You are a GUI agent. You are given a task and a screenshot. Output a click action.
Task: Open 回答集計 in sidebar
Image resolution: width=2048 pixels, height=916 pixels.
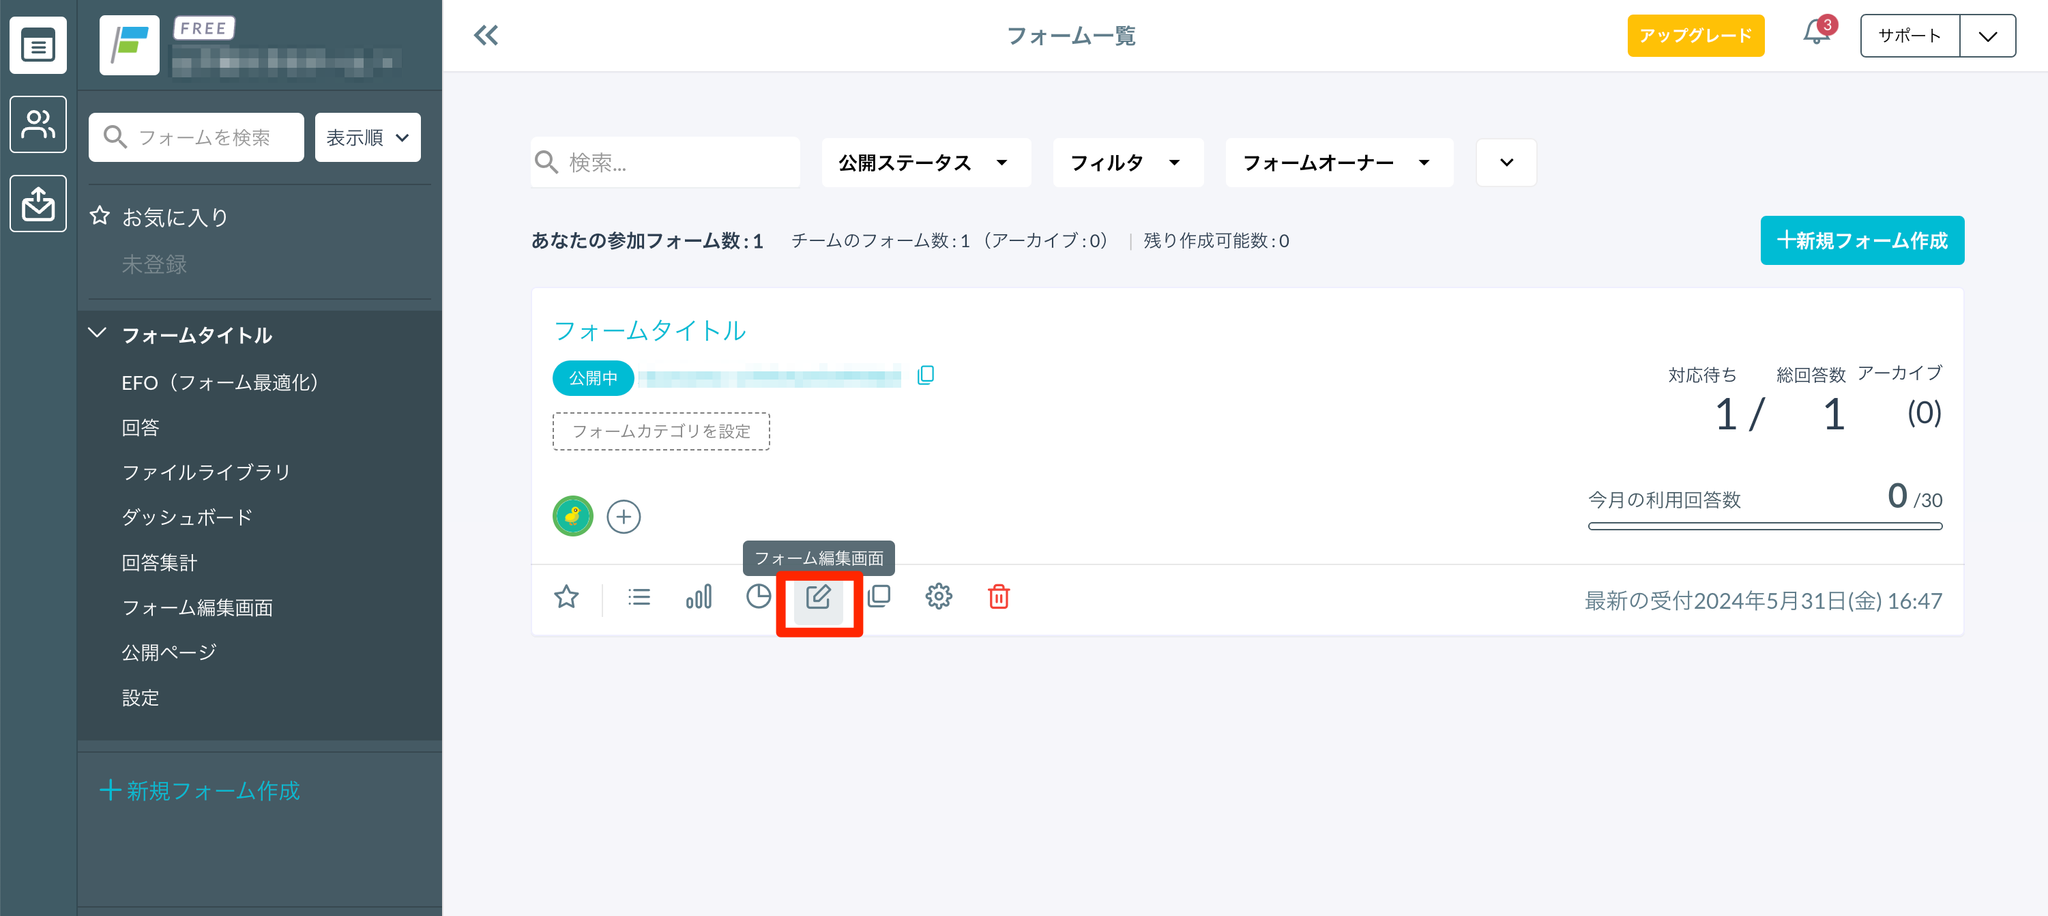click(x=160, y=563)
